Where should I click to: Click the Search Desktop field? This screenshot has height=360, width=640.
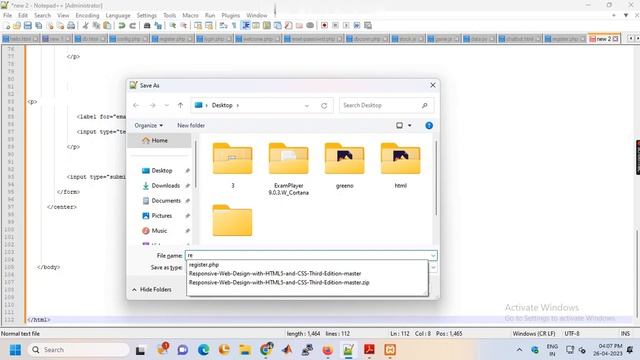pyautogui.click(x=386, y=105)
